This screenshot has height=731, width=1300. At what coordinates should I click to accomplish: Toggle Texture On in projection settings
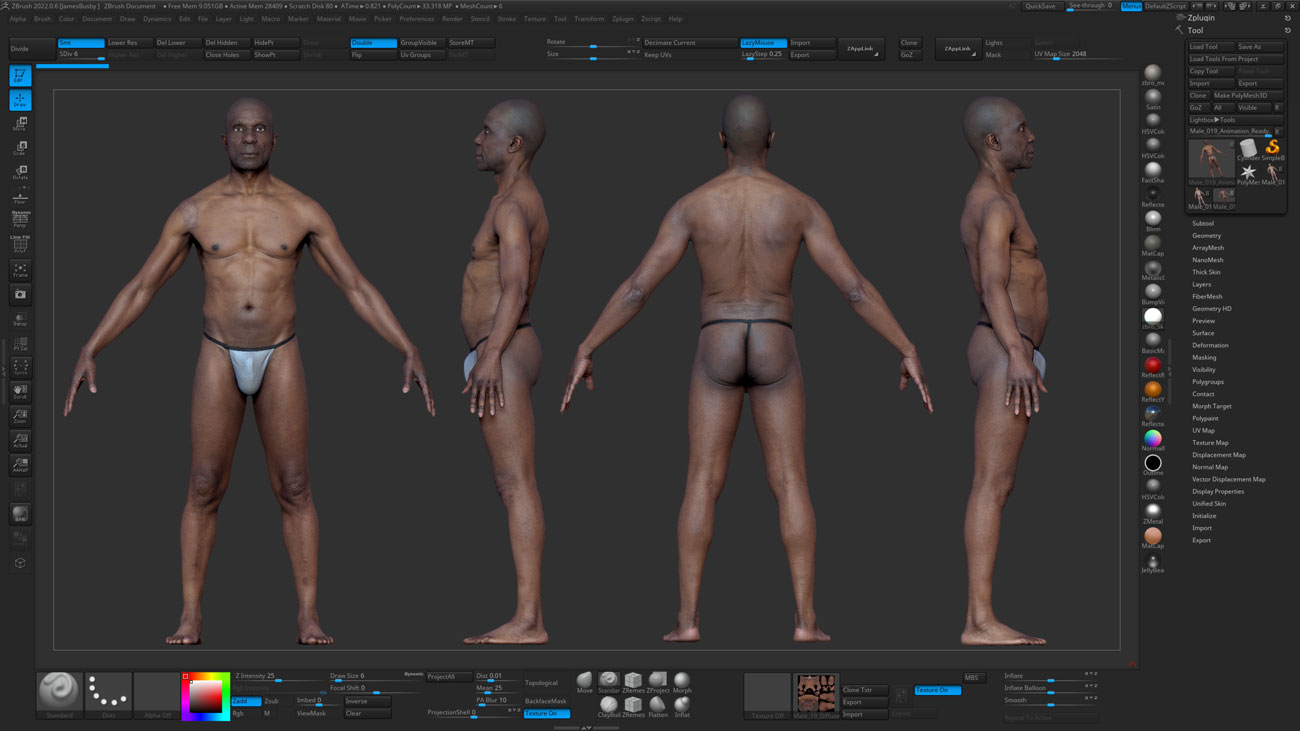(x=547, y=714)
